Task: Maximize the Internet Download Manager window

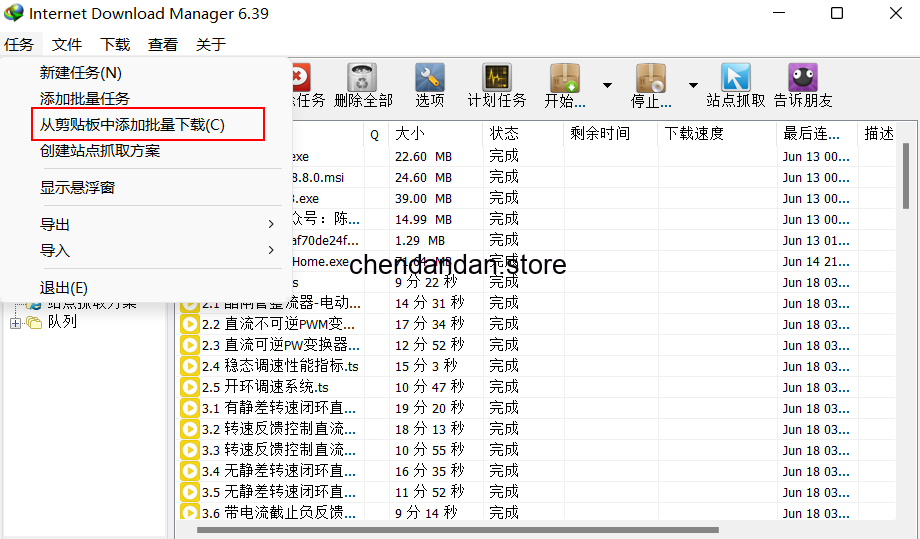Action: pyautogui.click(x=837, y=13)
